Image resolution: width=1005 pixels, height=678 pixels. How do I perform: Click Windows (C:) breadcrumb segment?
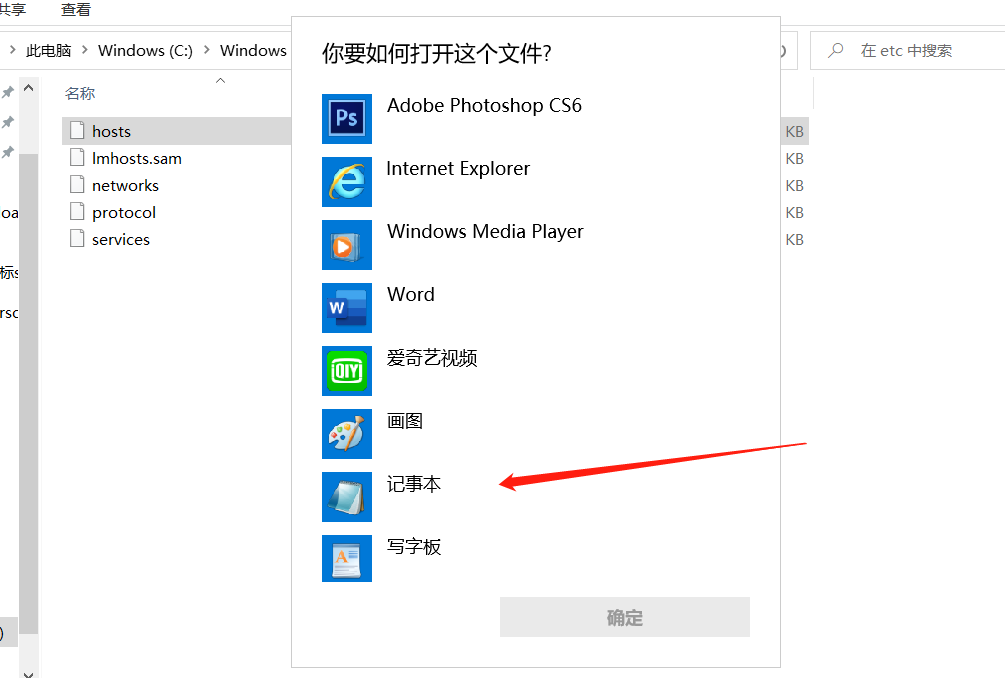pyautogui.click(x=145, y=51)
